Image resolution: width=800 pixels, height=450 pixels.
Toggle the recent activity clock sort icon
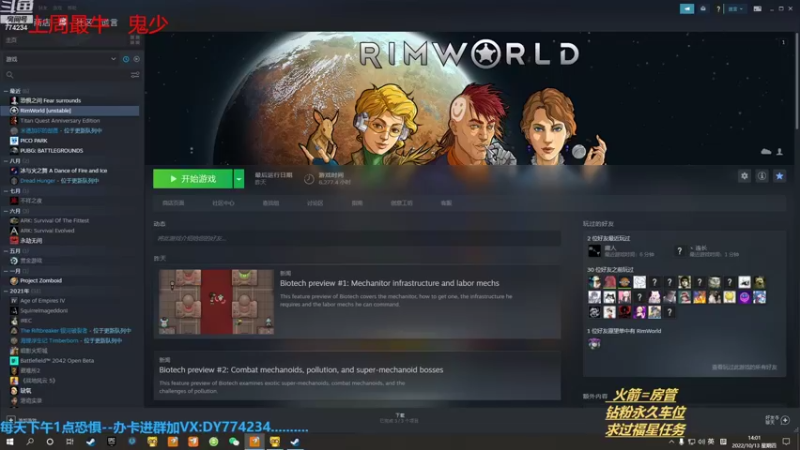click(x=126, y=59)
